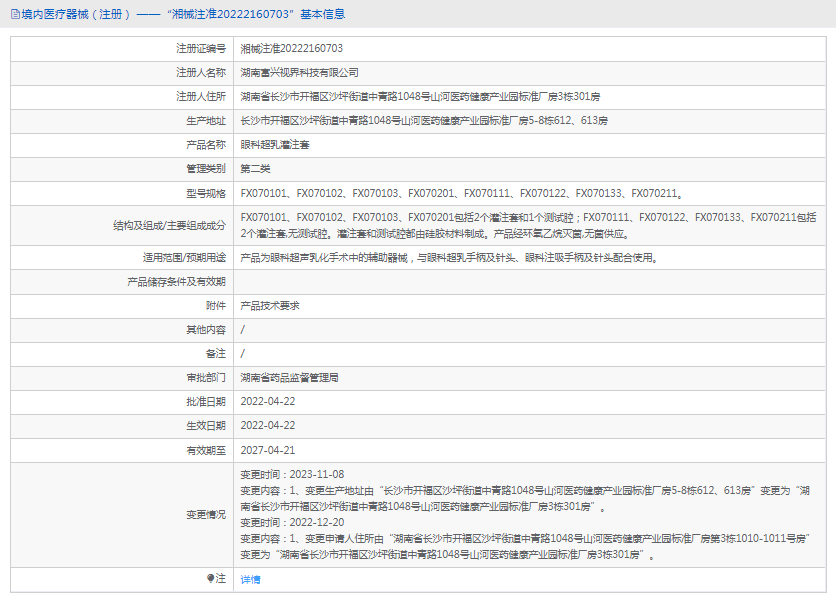Screen dimensions: 836x601
Task: Click the bulb icon next to 注
Action: coord(210,578)
